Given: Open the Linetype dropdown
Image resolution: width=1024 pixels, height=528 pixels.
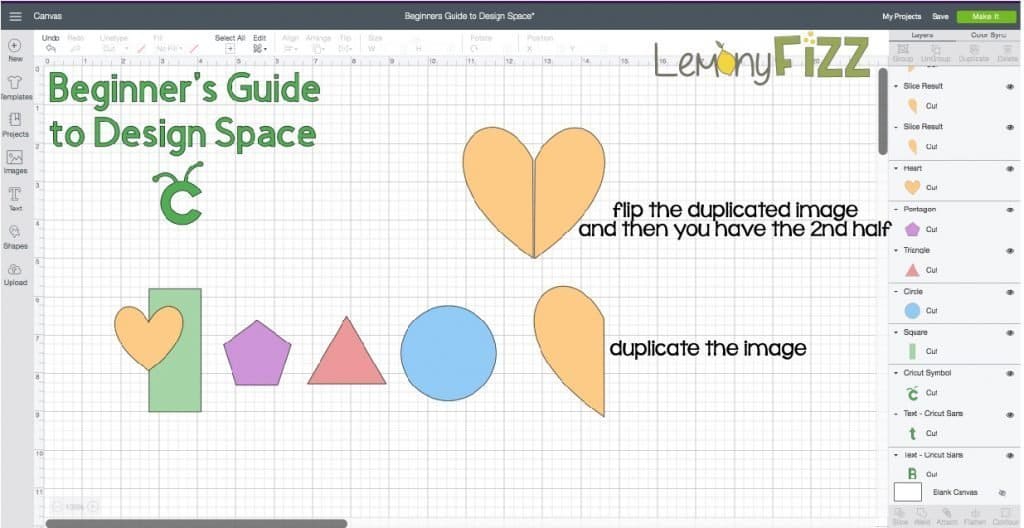Looking at the screenshot, I should pos(115,48).
